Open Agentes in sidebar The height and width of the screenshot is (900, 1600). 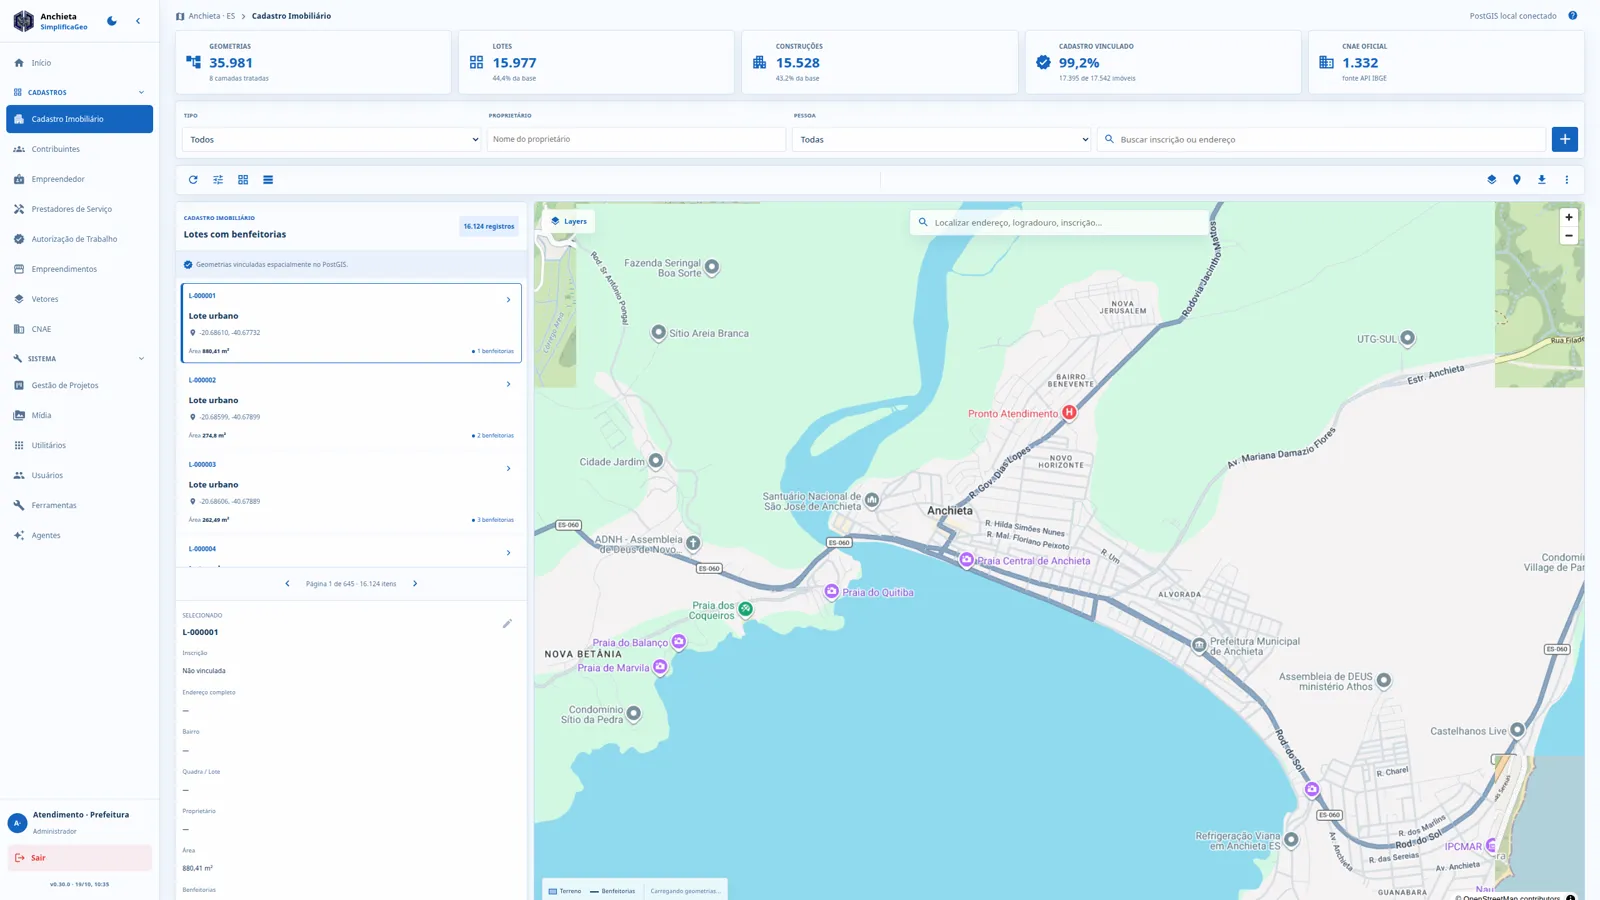coord(79,535)
